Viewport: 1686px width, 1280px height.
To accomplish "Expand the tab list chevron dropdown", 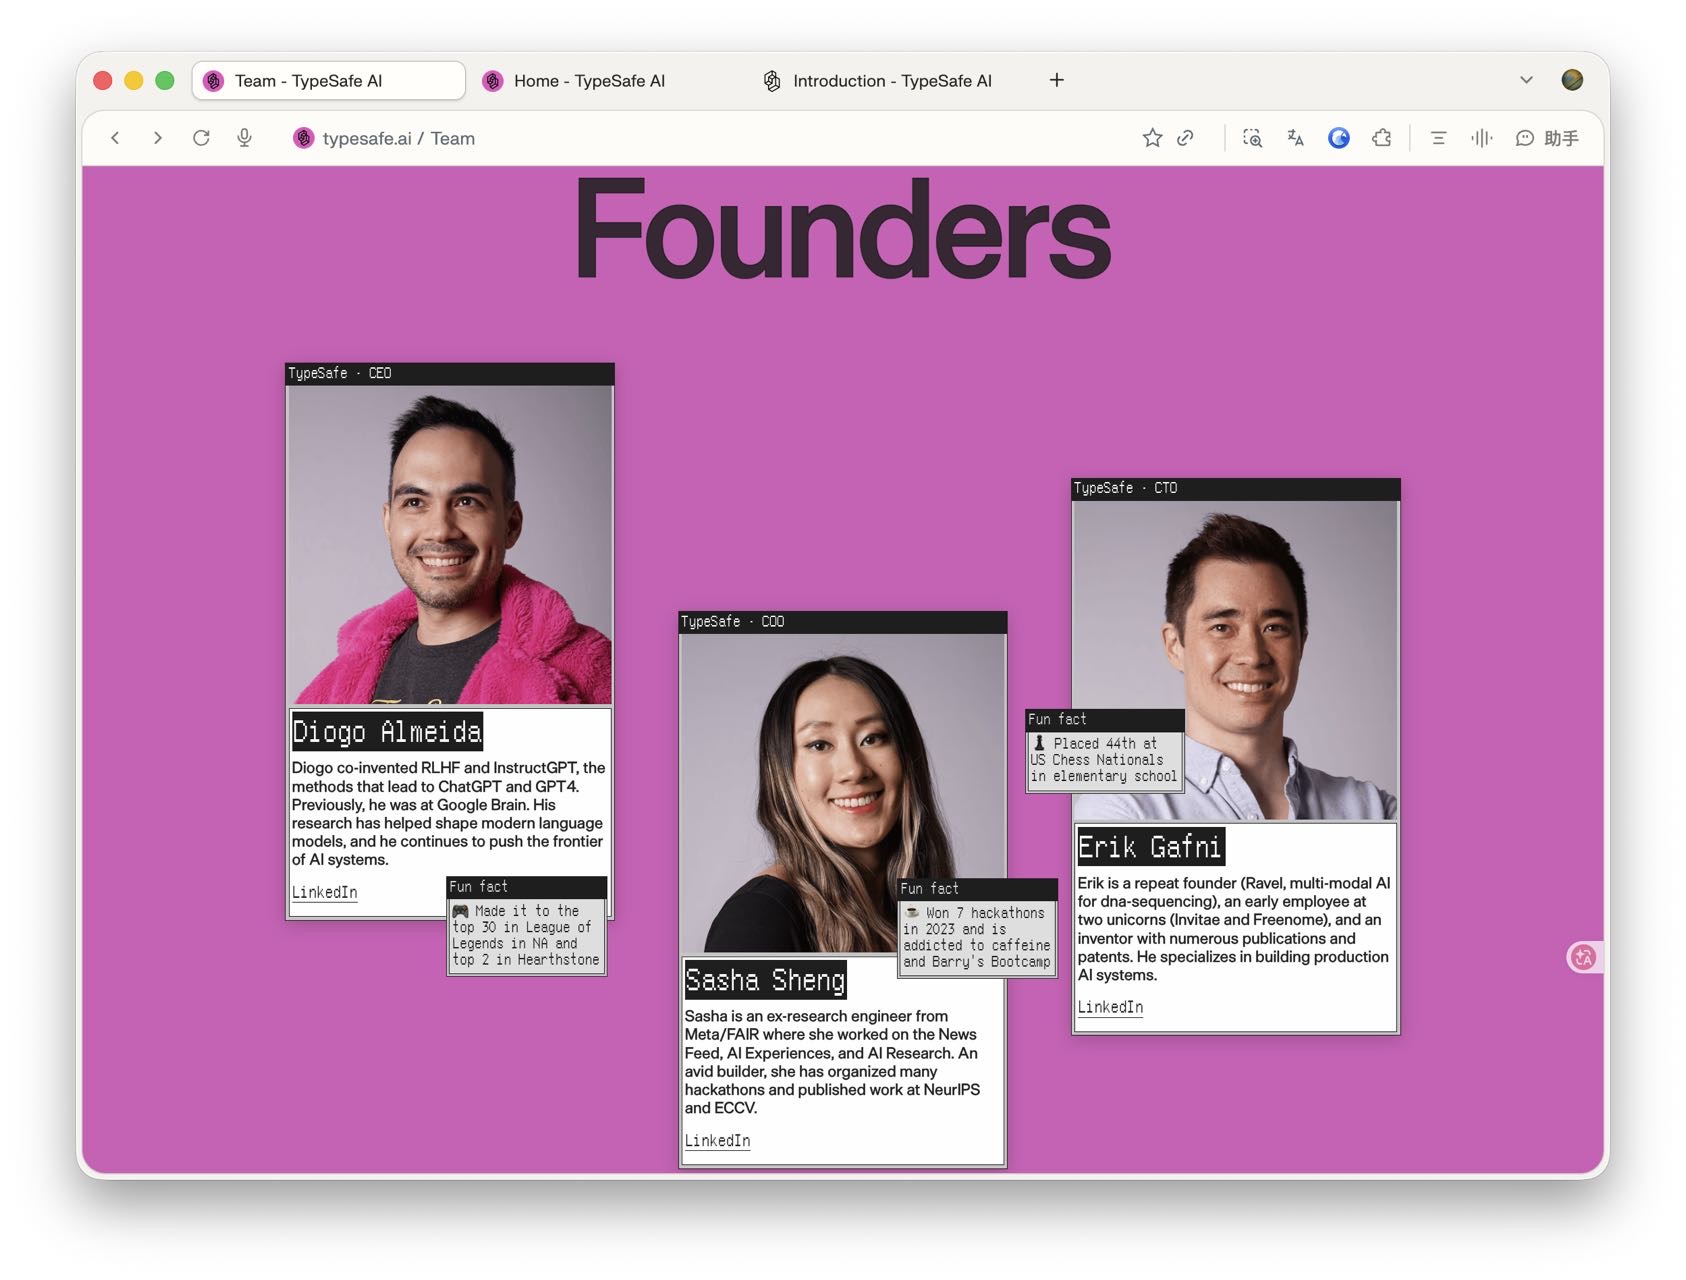I will coord(1526,80).
